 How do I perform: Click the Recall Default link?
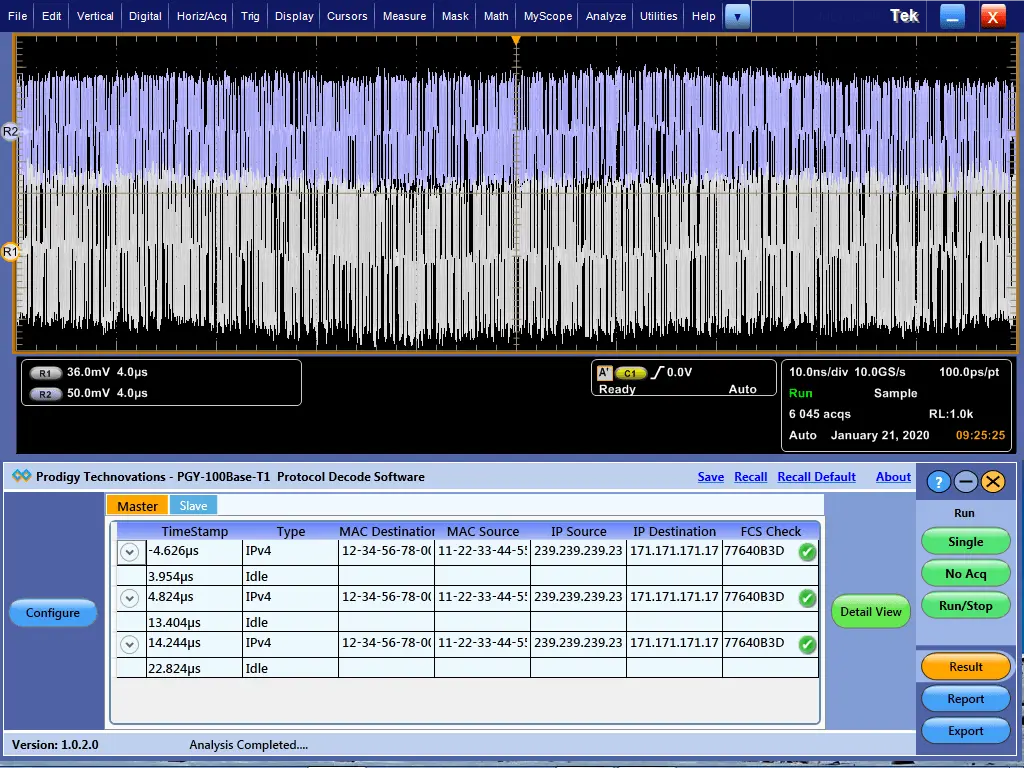[x=816, y=477]
